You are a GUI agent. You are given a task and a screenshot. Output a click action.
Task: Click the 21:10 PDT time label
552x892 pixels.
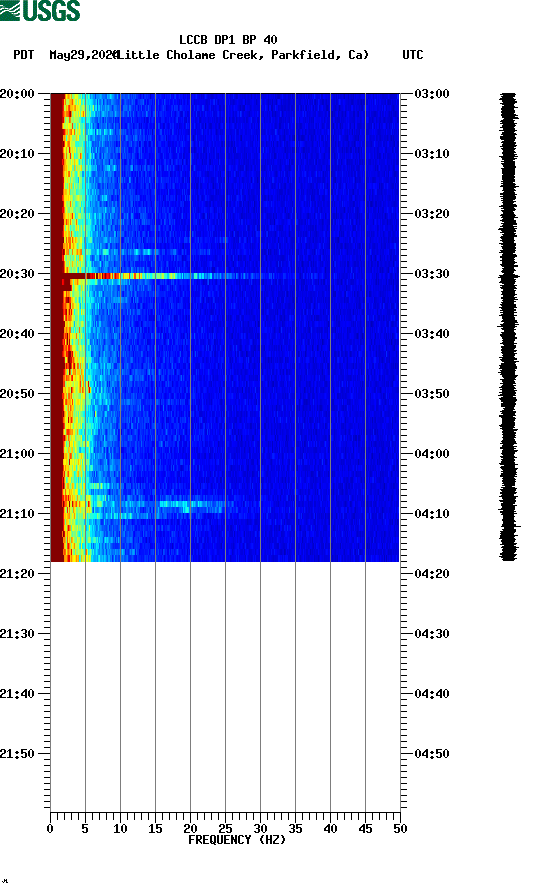point(18,514)
